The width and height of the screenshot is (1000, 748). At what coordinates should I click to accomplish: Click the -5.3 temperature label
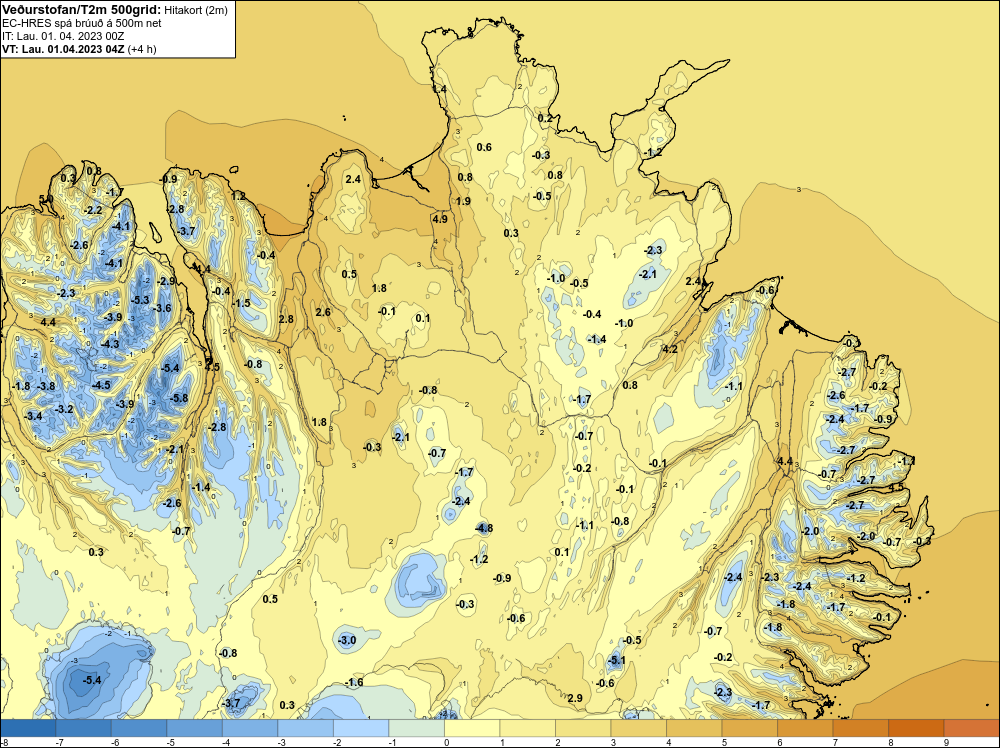[x=140, y=300]
